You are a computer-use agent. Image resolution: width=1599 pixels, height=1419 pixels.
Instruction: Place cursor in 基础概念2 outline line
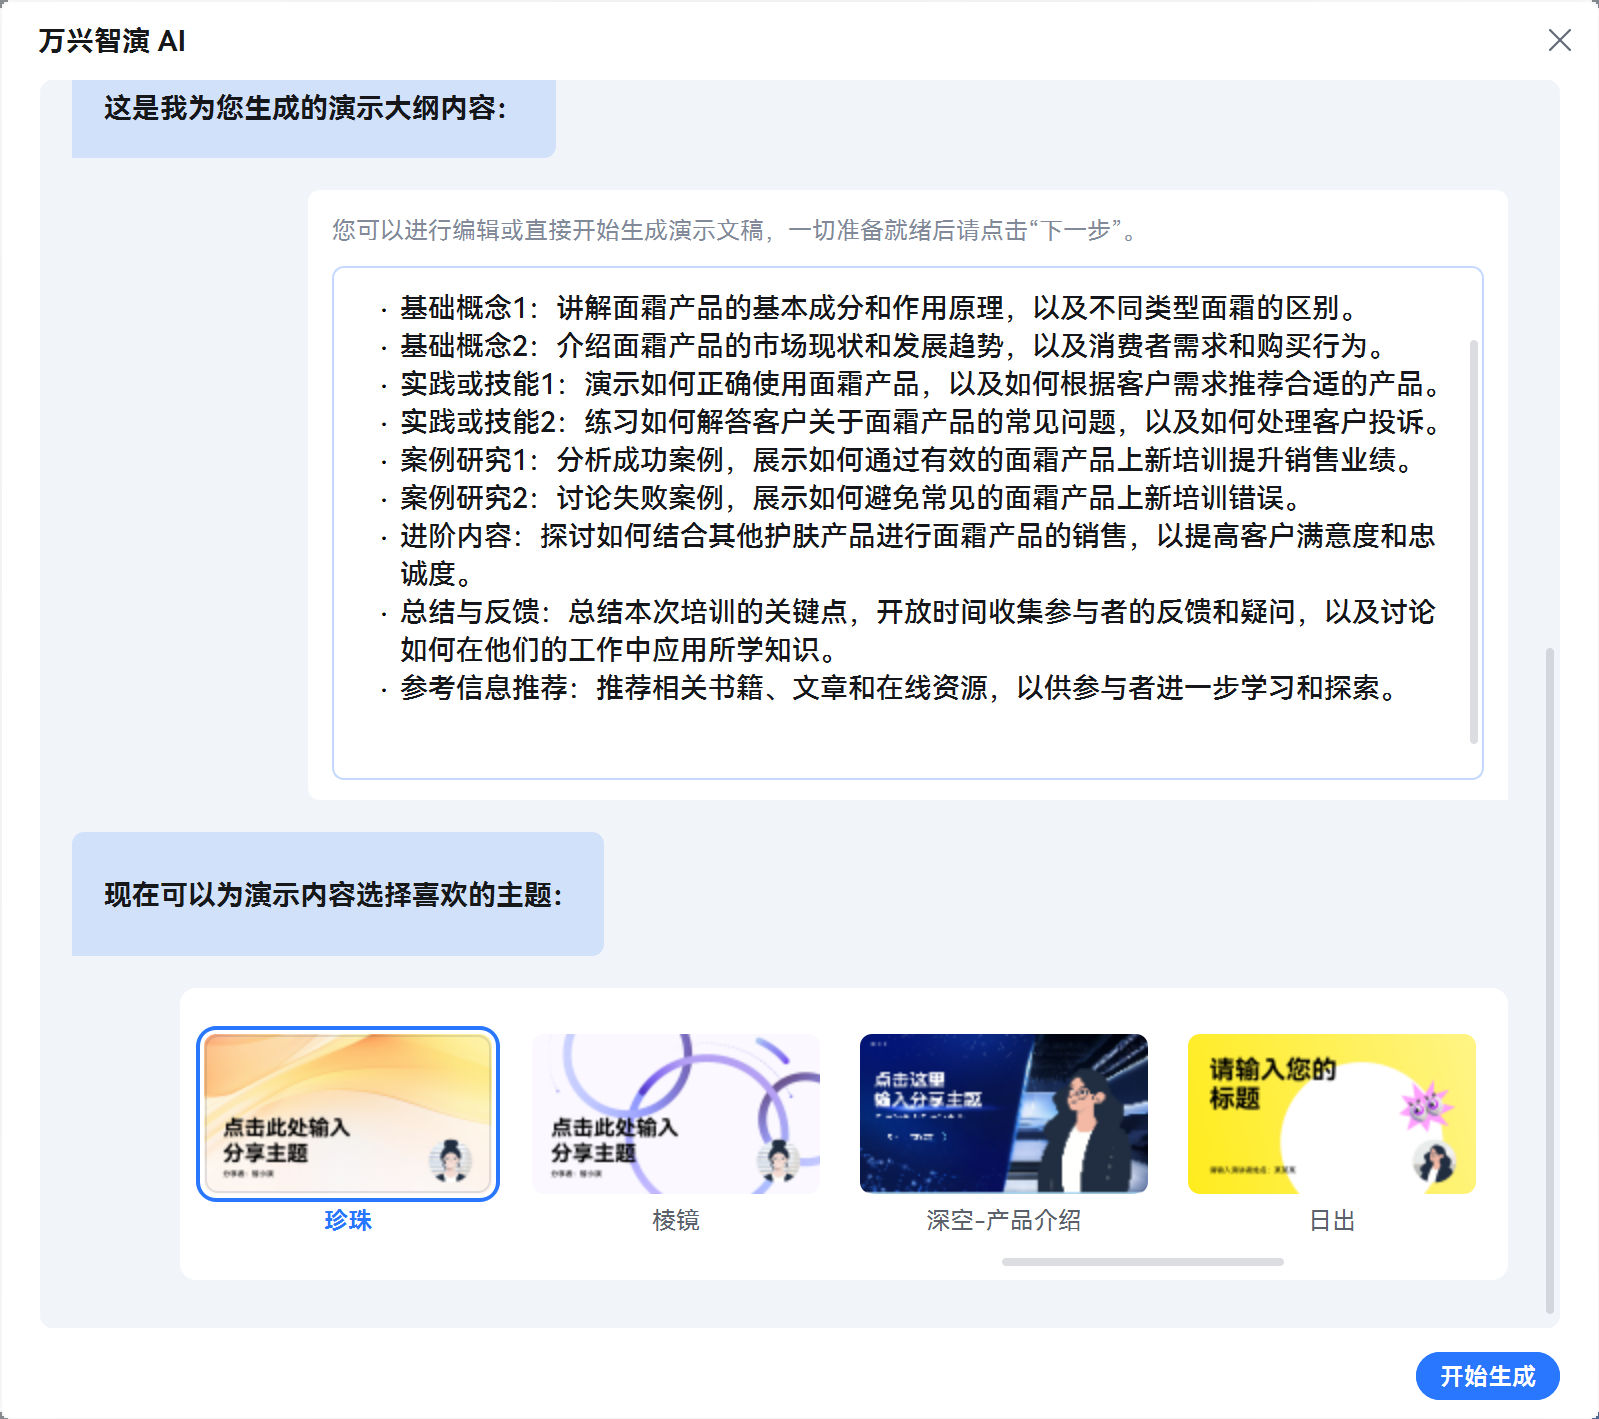(x=894, y=345)
